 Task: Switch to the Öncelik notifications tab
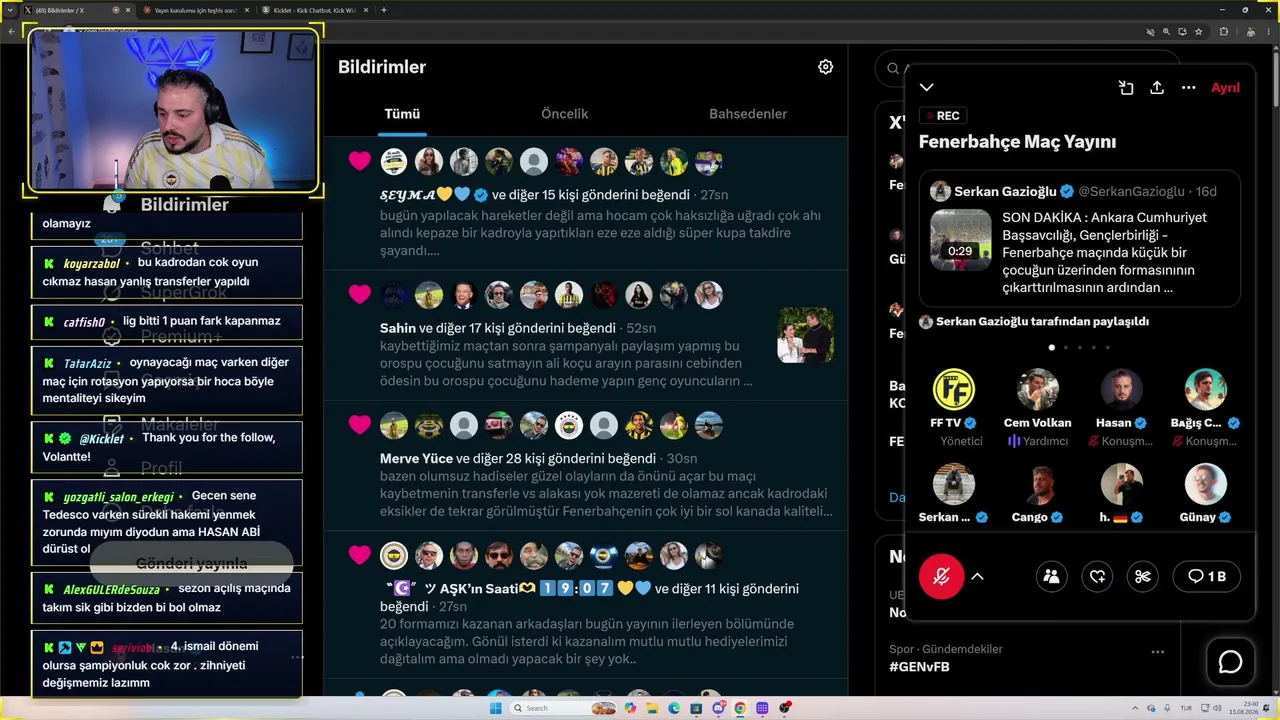click(x=564, y=114)
